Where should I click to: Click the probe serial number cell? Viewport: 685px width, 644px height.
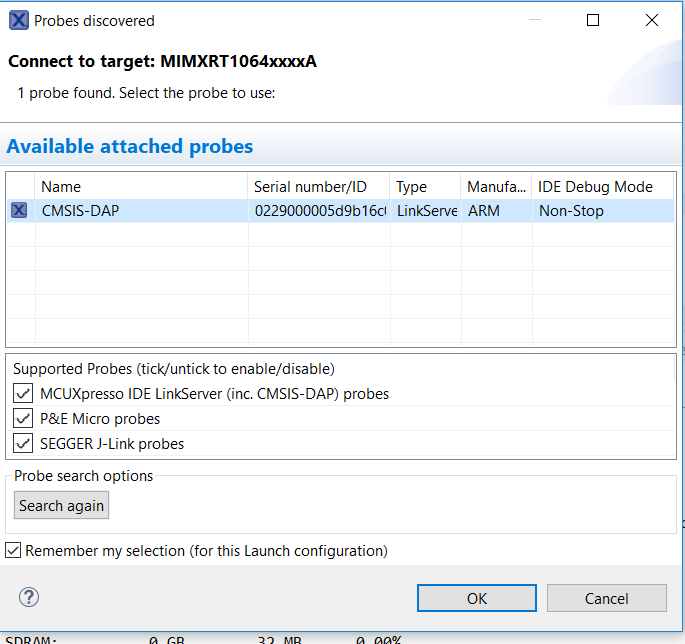pos(318,211)
